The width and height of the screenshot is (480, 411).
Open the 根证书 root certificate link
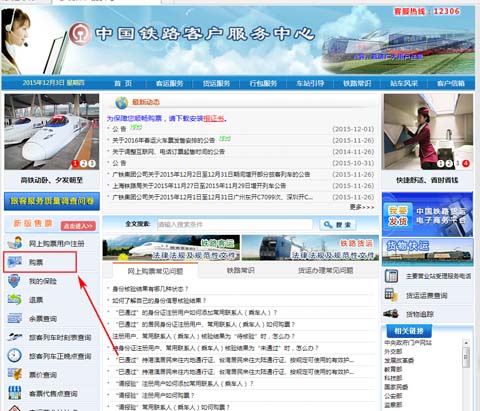coord(214,118)
